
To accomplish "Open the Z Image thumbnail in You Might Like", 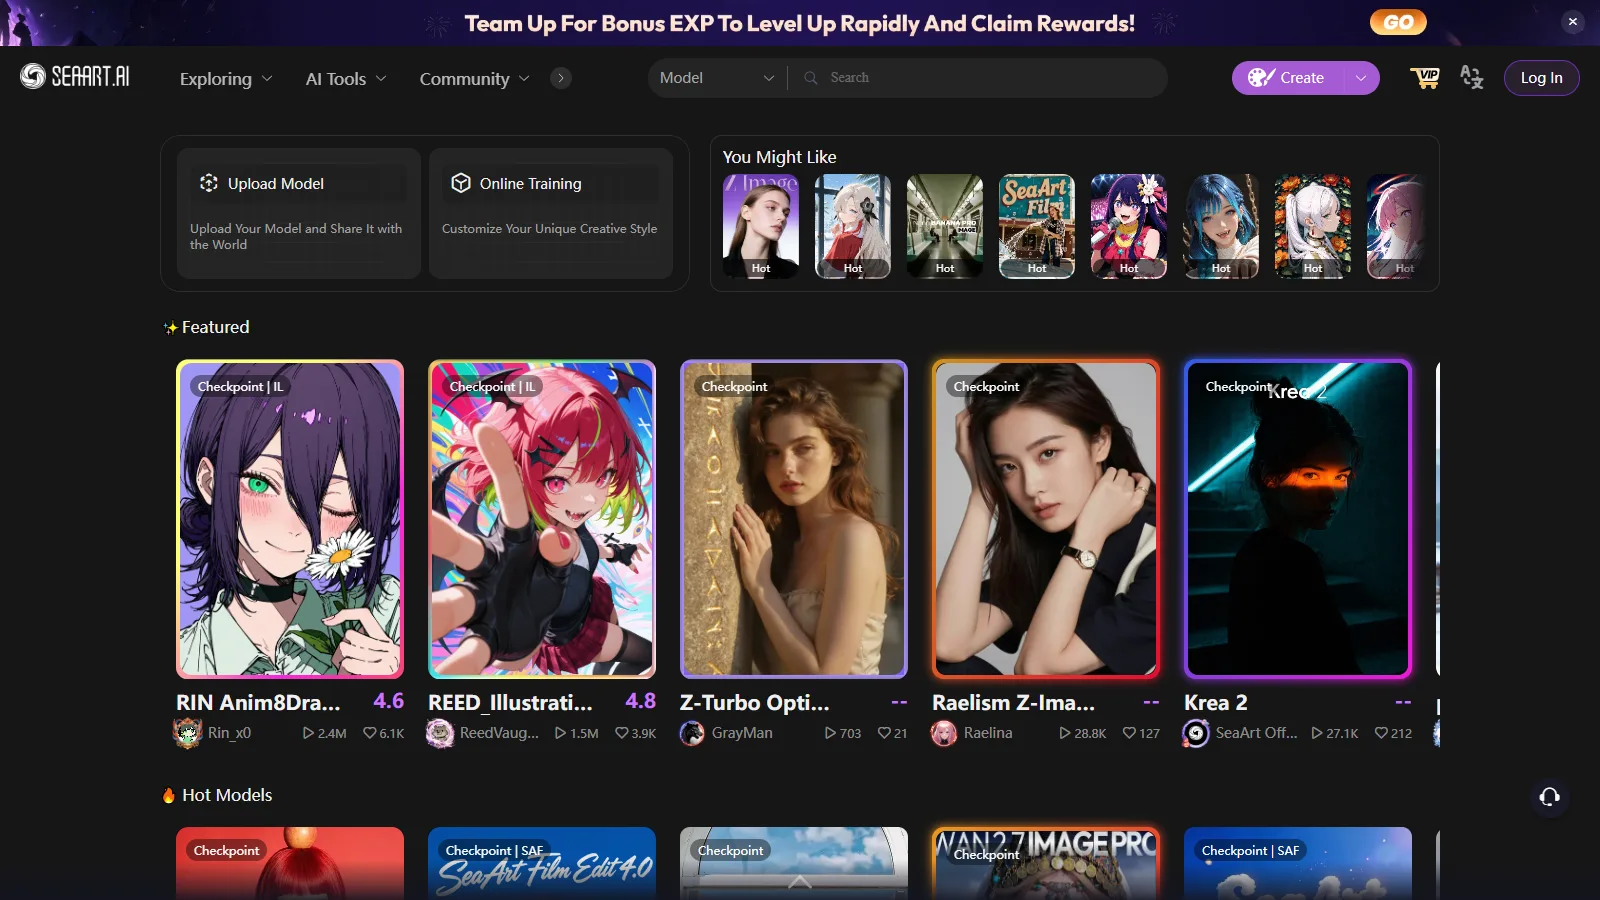I will [x=761, y=226].
